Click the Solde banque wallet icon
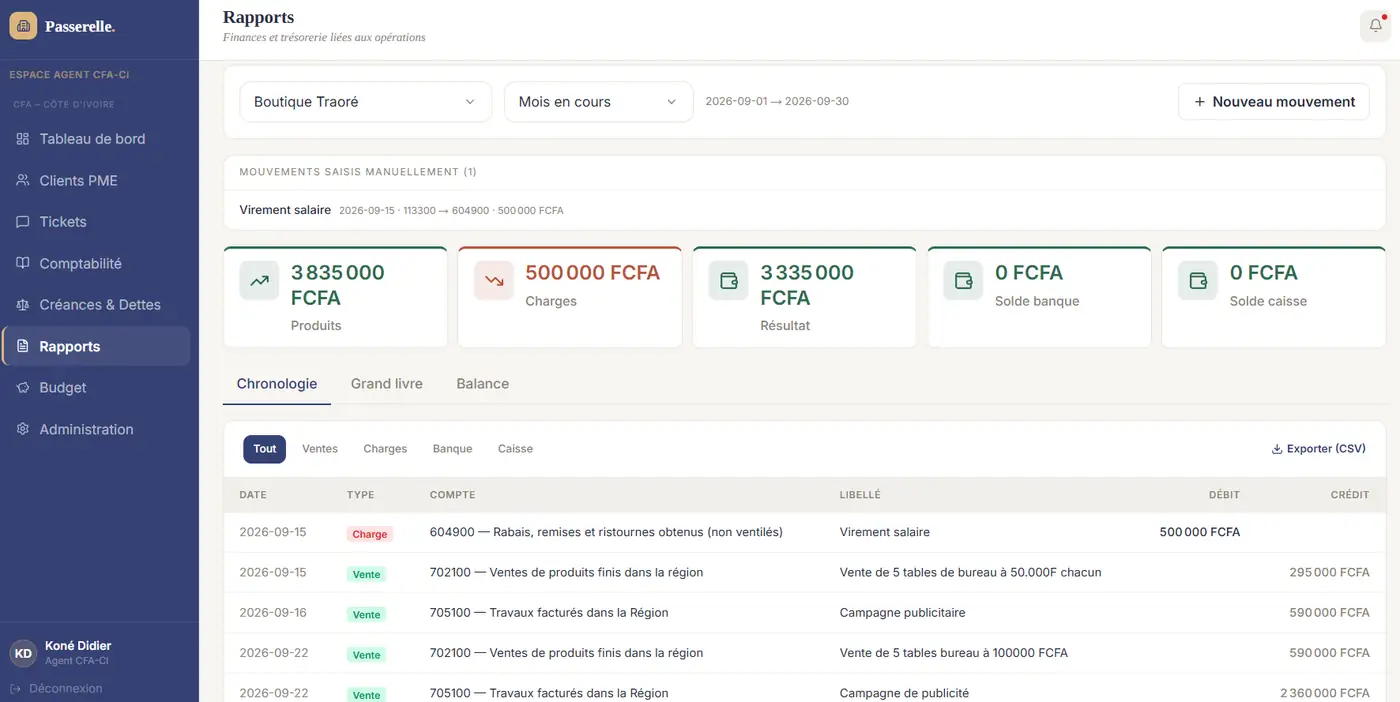This screenshot has width=1400, height=702. (964, 281)
